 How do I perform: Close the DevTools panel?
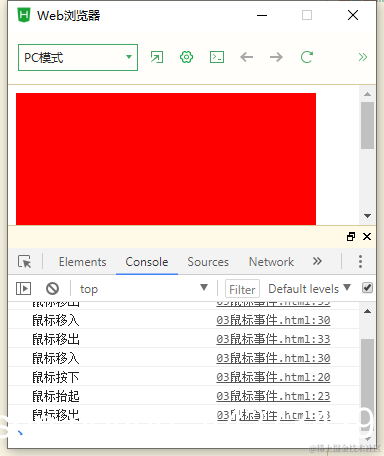[x=367, y=236]
